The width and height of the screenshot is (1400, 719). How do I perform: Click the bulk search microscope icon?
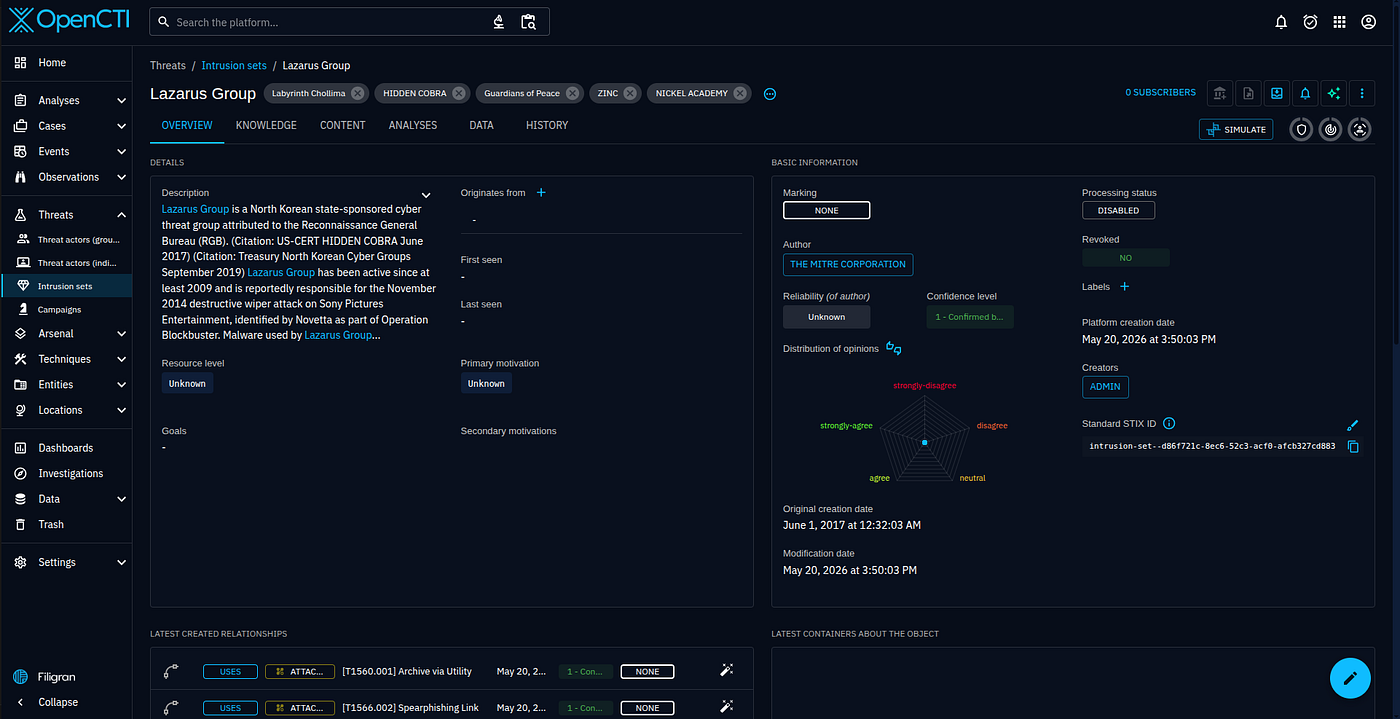pyautogui.click(x=499, y=22)
